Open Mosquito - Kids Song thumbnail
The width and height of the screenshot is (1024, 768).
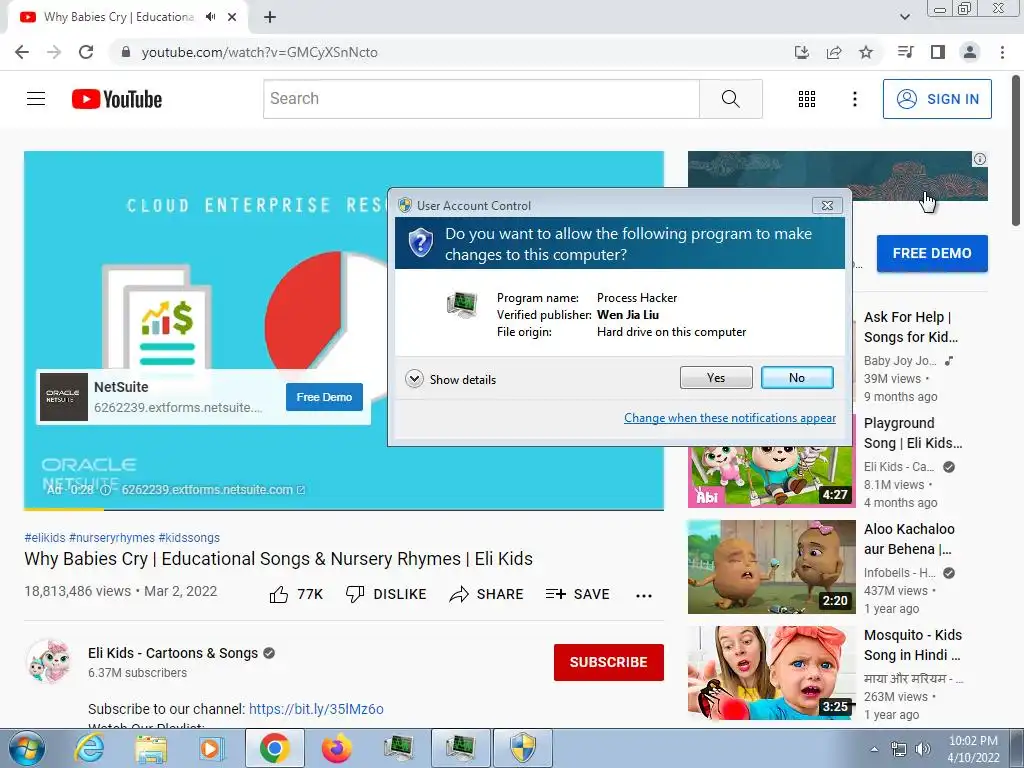coord(771,673)
